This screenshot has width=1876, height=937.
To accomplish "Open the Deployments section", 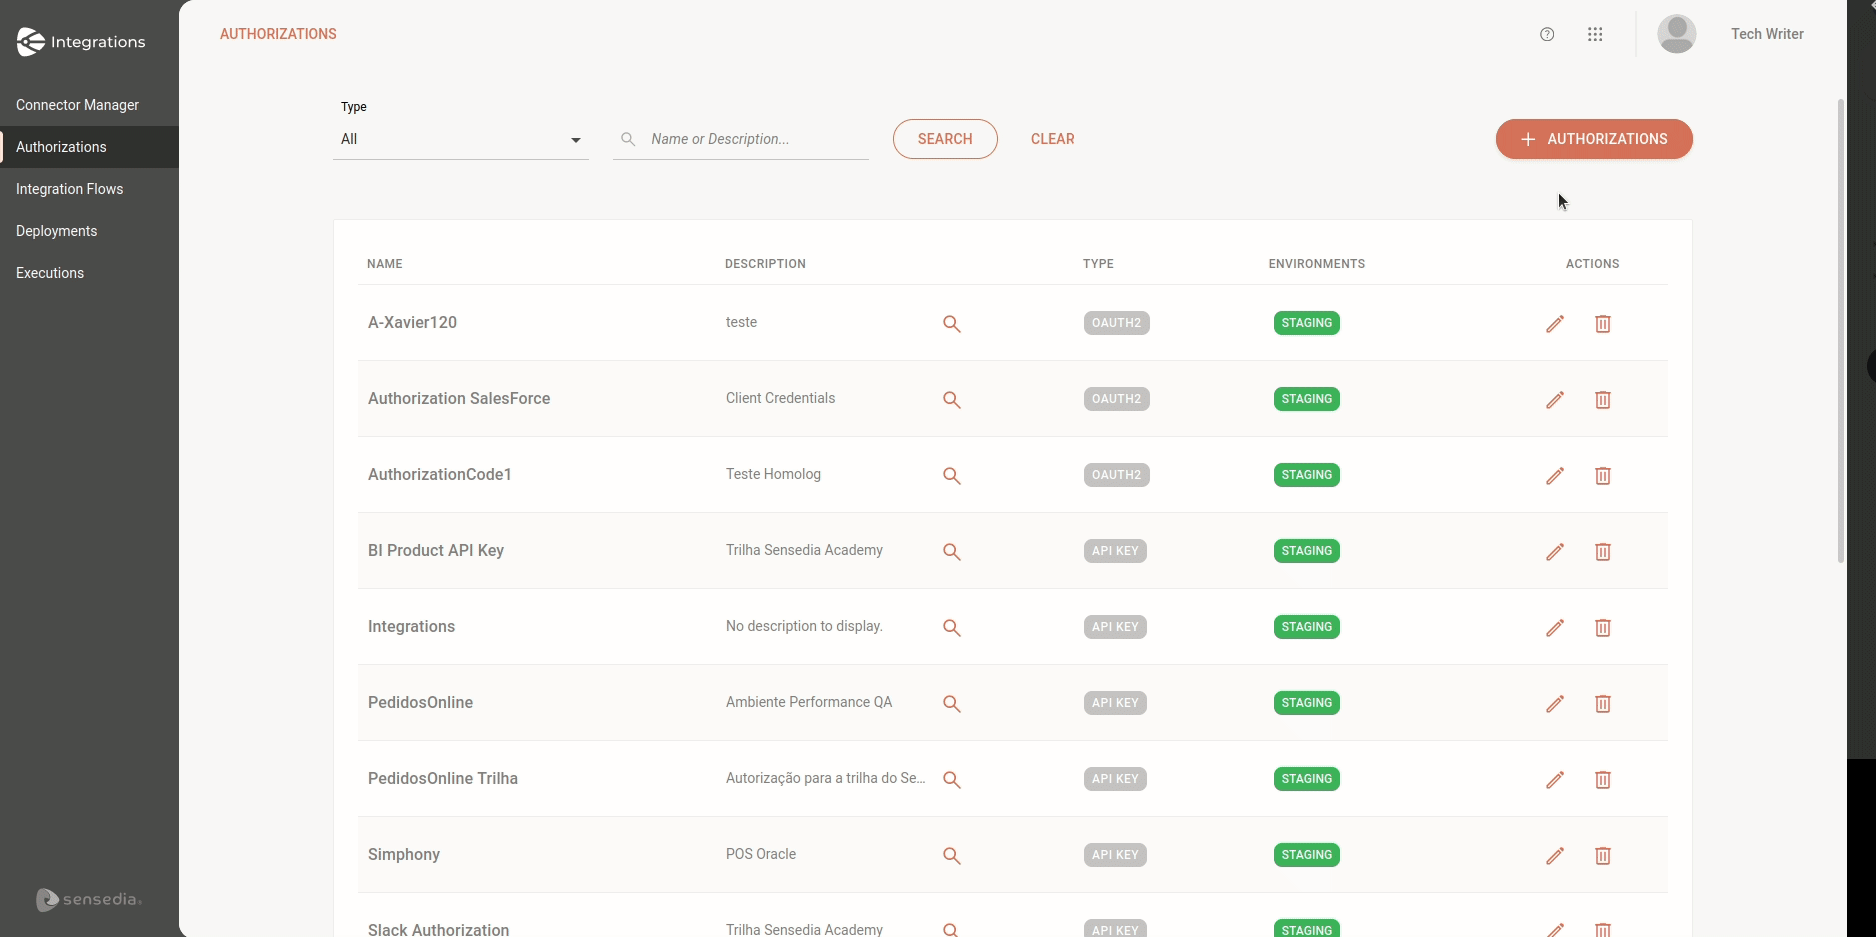I will pos(56,231).
